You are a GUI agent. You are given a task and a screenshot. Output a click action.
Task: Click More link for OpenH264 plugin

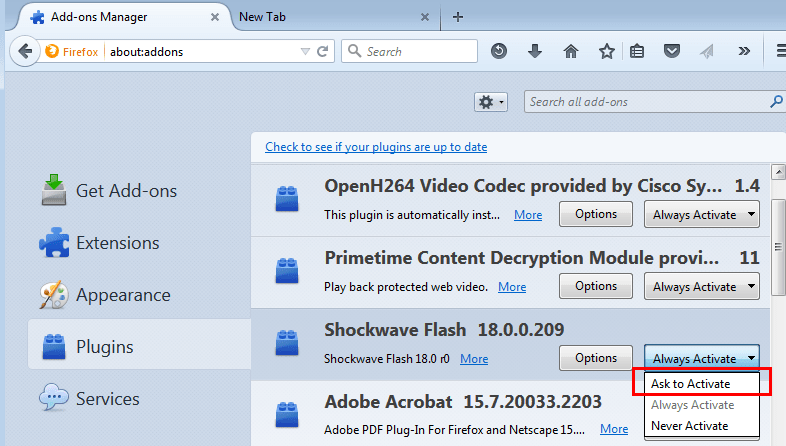point(528,215)
